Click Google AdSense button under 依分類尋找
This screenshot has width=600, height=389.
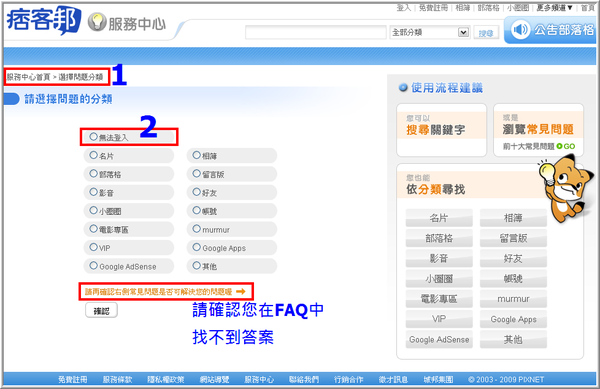click(x=439, y=339)
